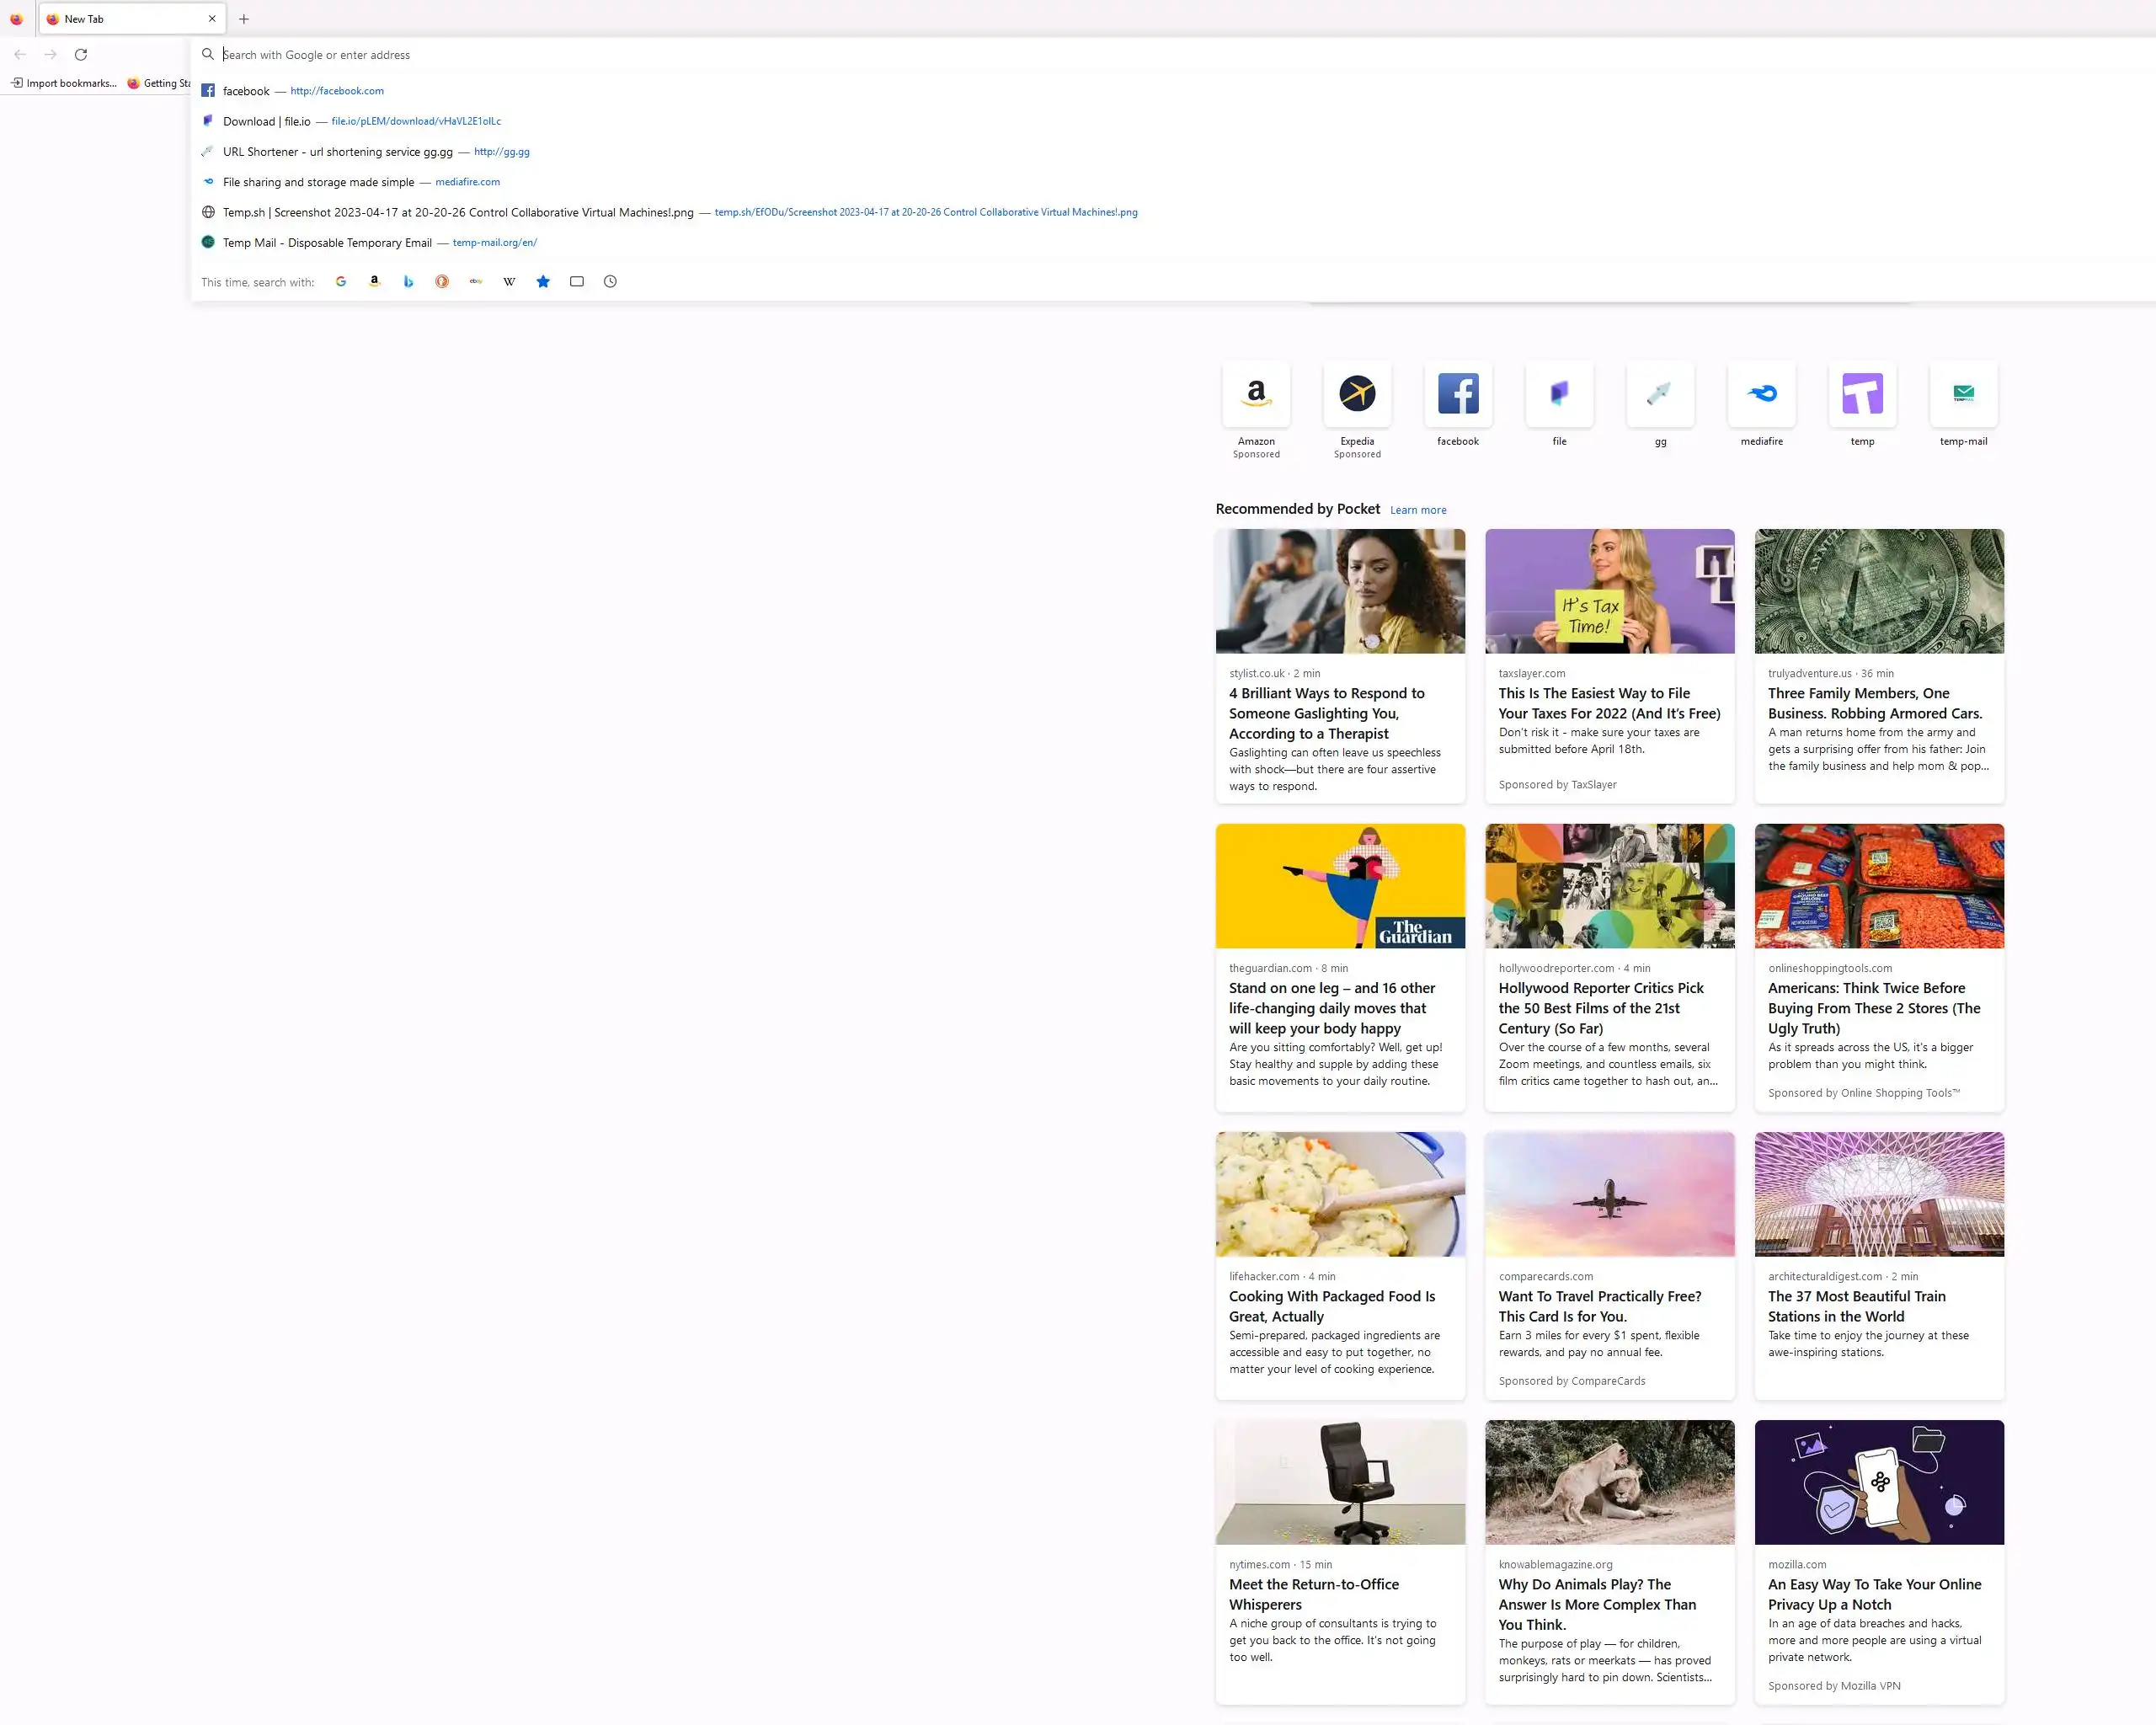Search open tabs using the tabs icon
The height and width of the screenshot is (1725, 2156).
[x=577, y=282]
